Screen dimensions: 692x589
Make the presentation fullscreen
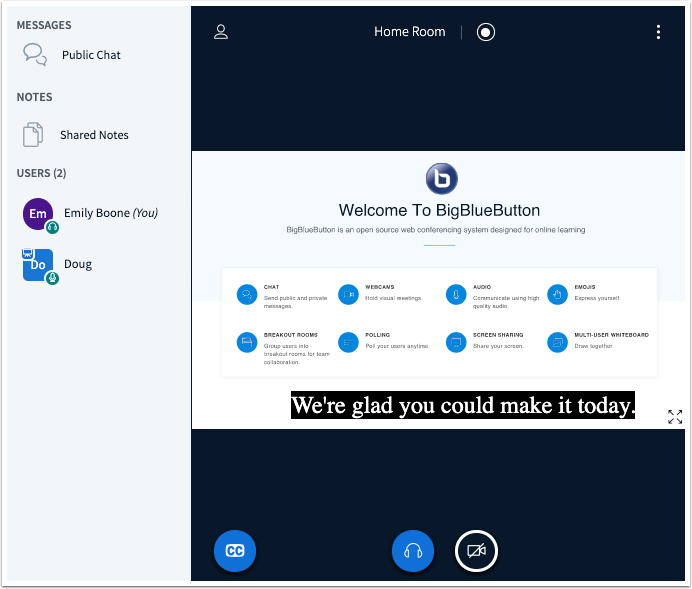(675, 417)
